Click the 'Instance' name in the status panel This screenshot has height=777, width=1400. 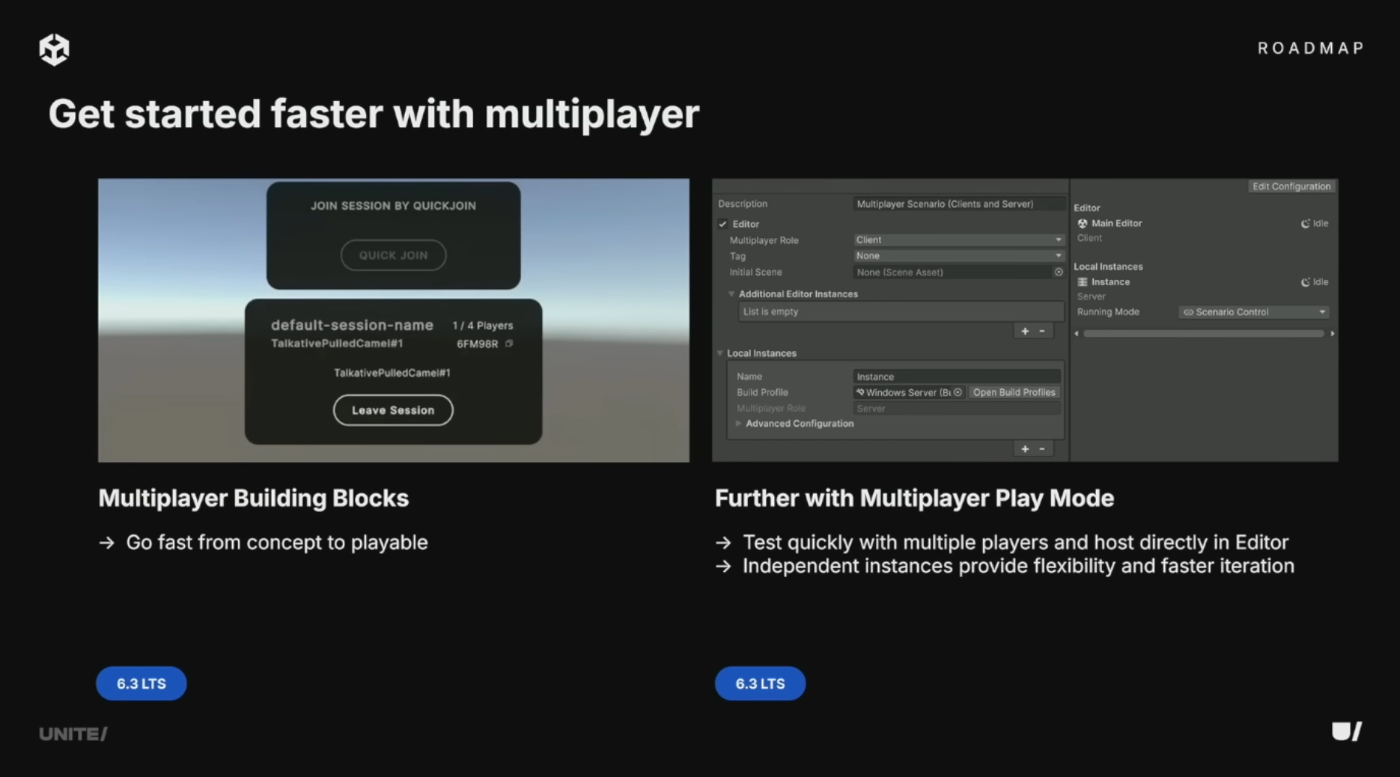click(x=1110, y=282)
